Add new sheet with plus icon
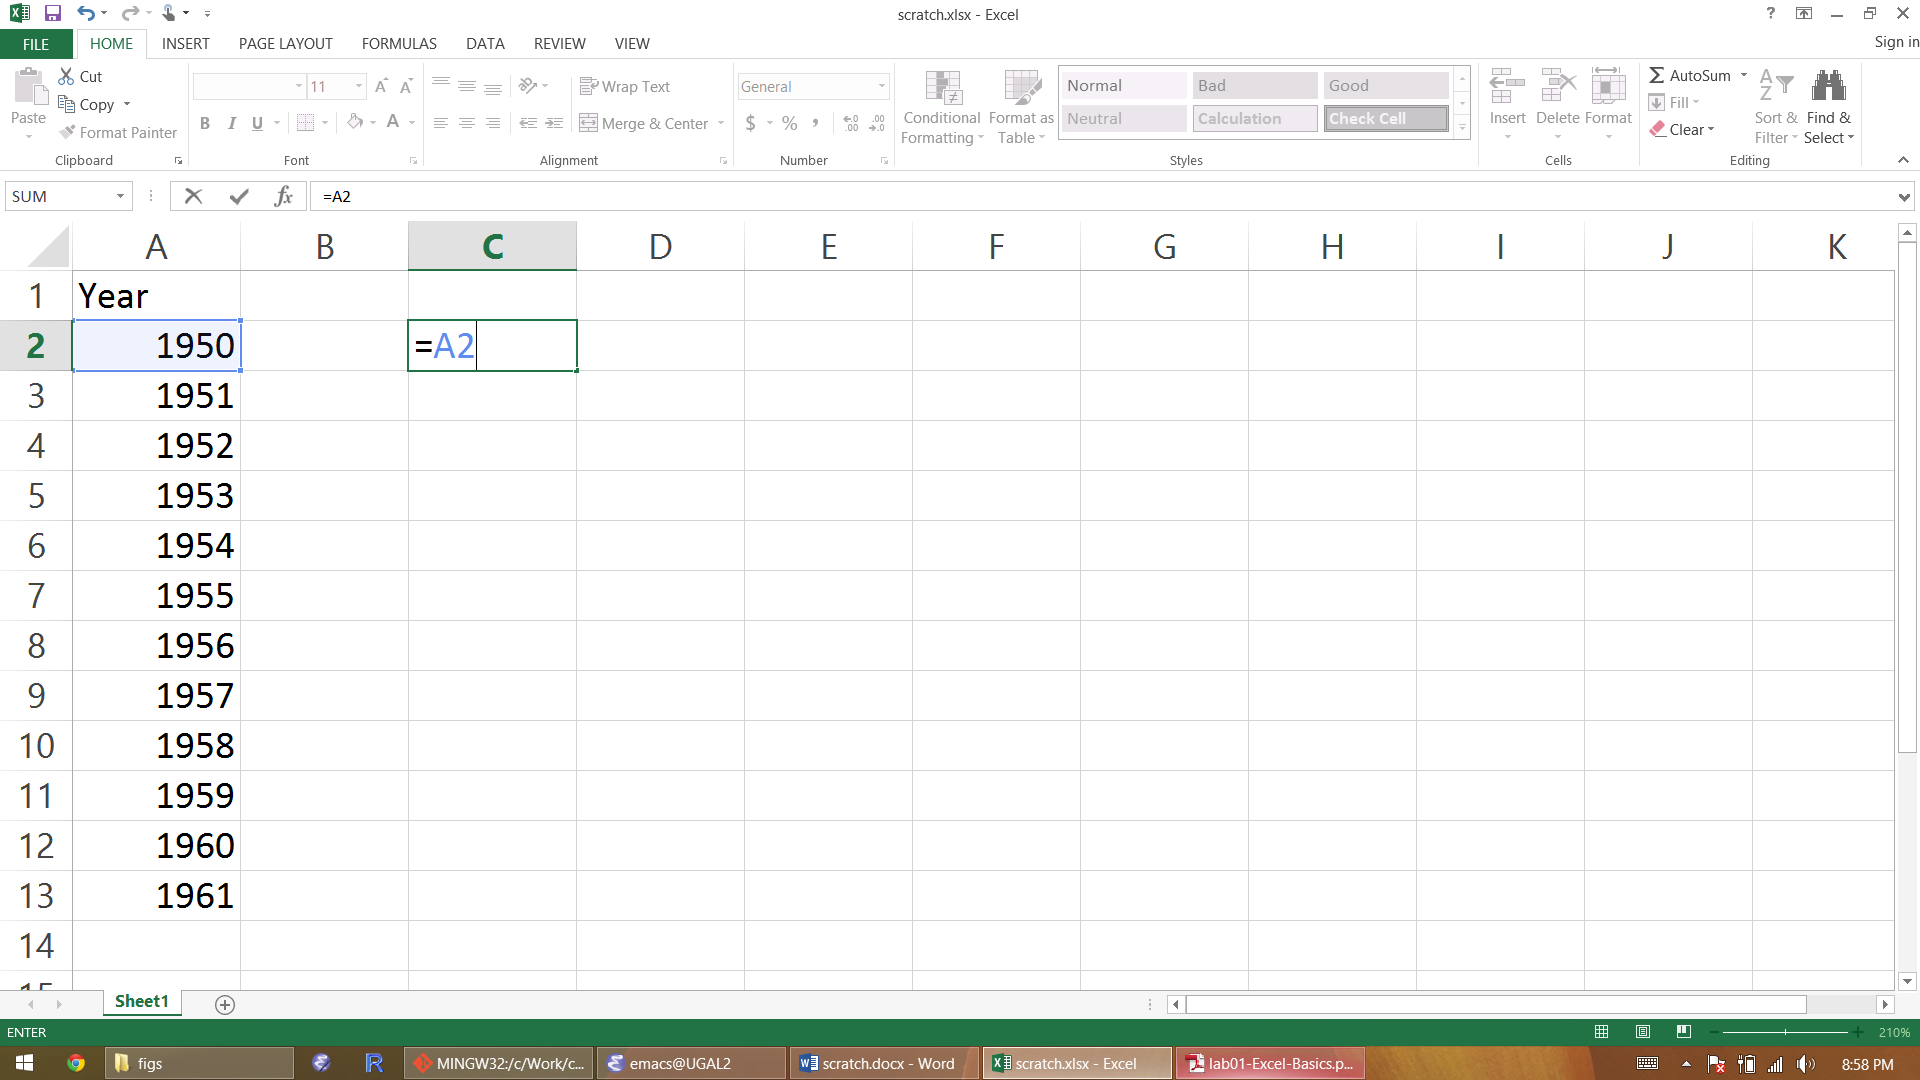Screen dimensions: 1920x1080 pos(225,1004)
